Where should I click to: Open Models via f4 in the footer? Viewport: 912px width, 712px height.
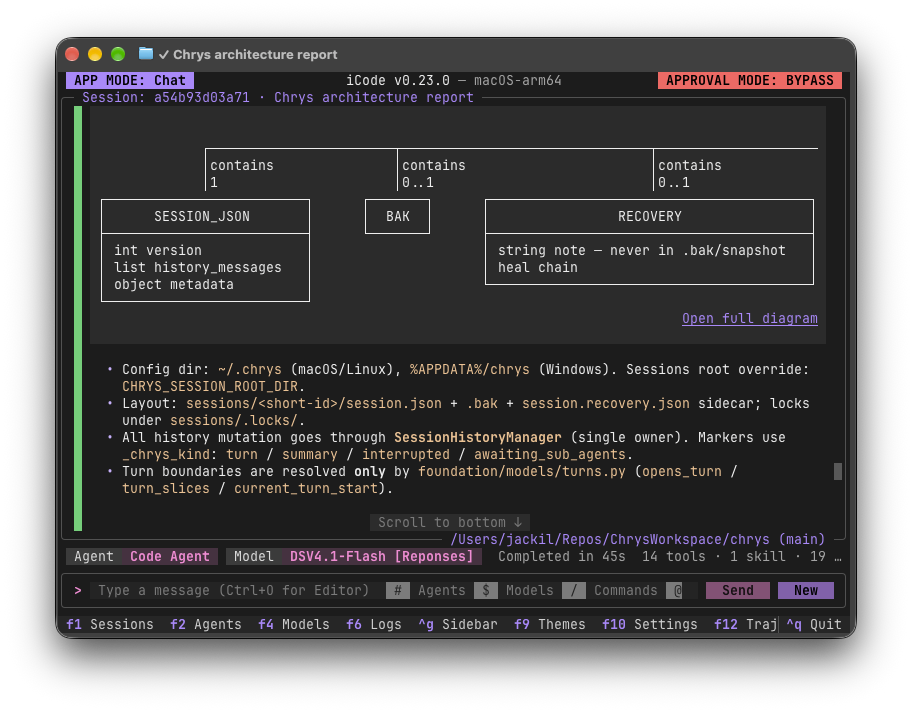pos(294,624)
